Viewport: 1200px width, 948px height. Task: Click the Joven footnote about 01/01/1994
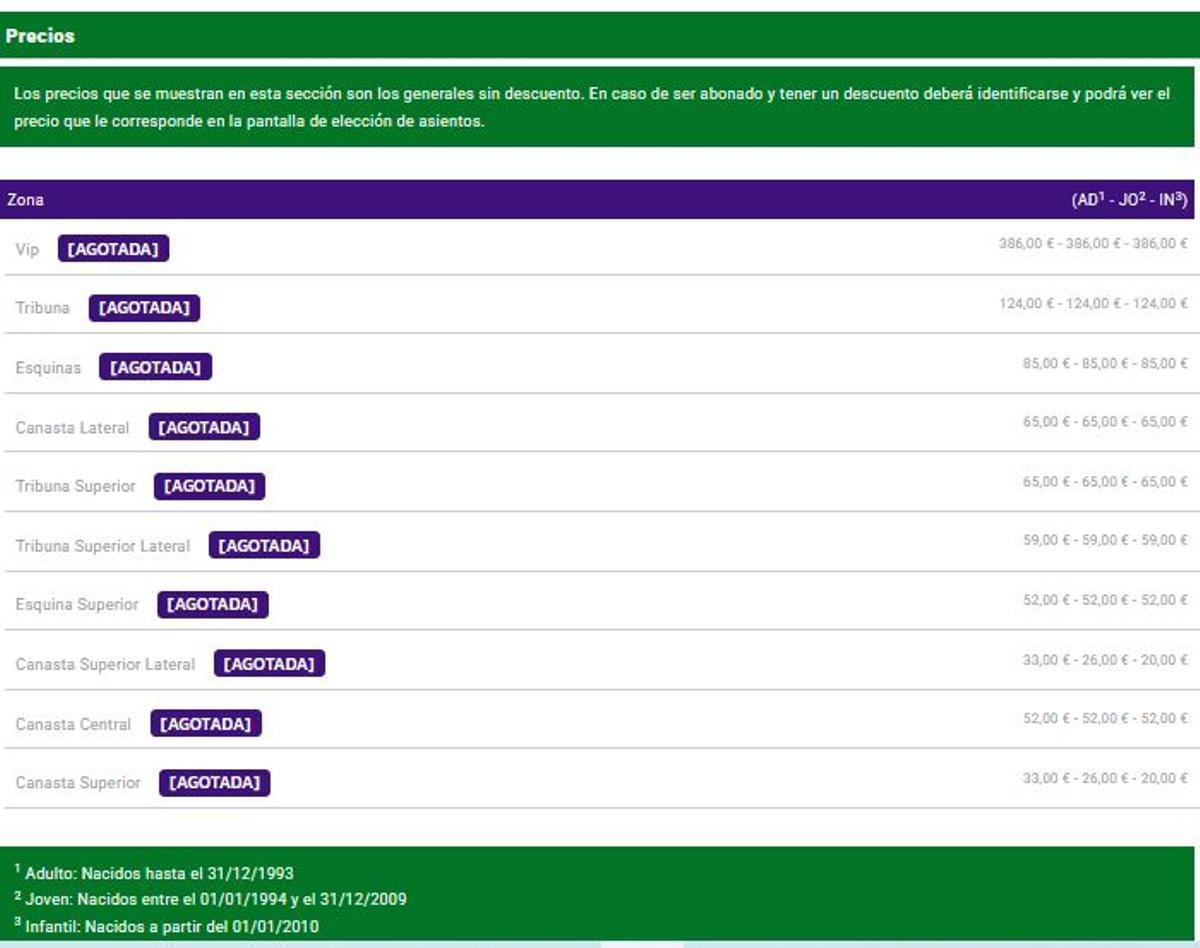pyautogui.click(x=210, y=899)
